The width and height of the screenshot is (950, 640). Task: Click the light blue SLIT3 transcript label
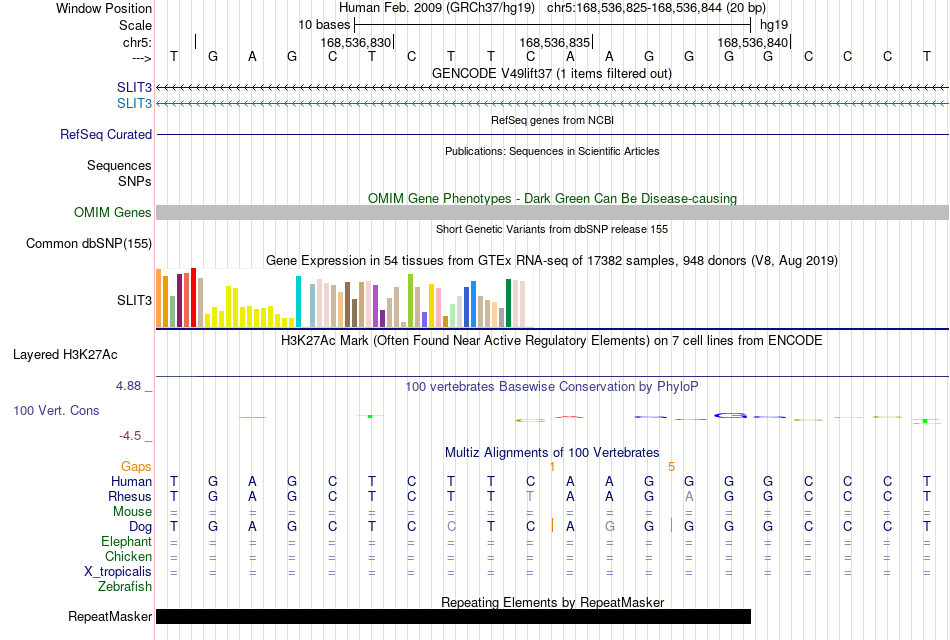point(135,103)
